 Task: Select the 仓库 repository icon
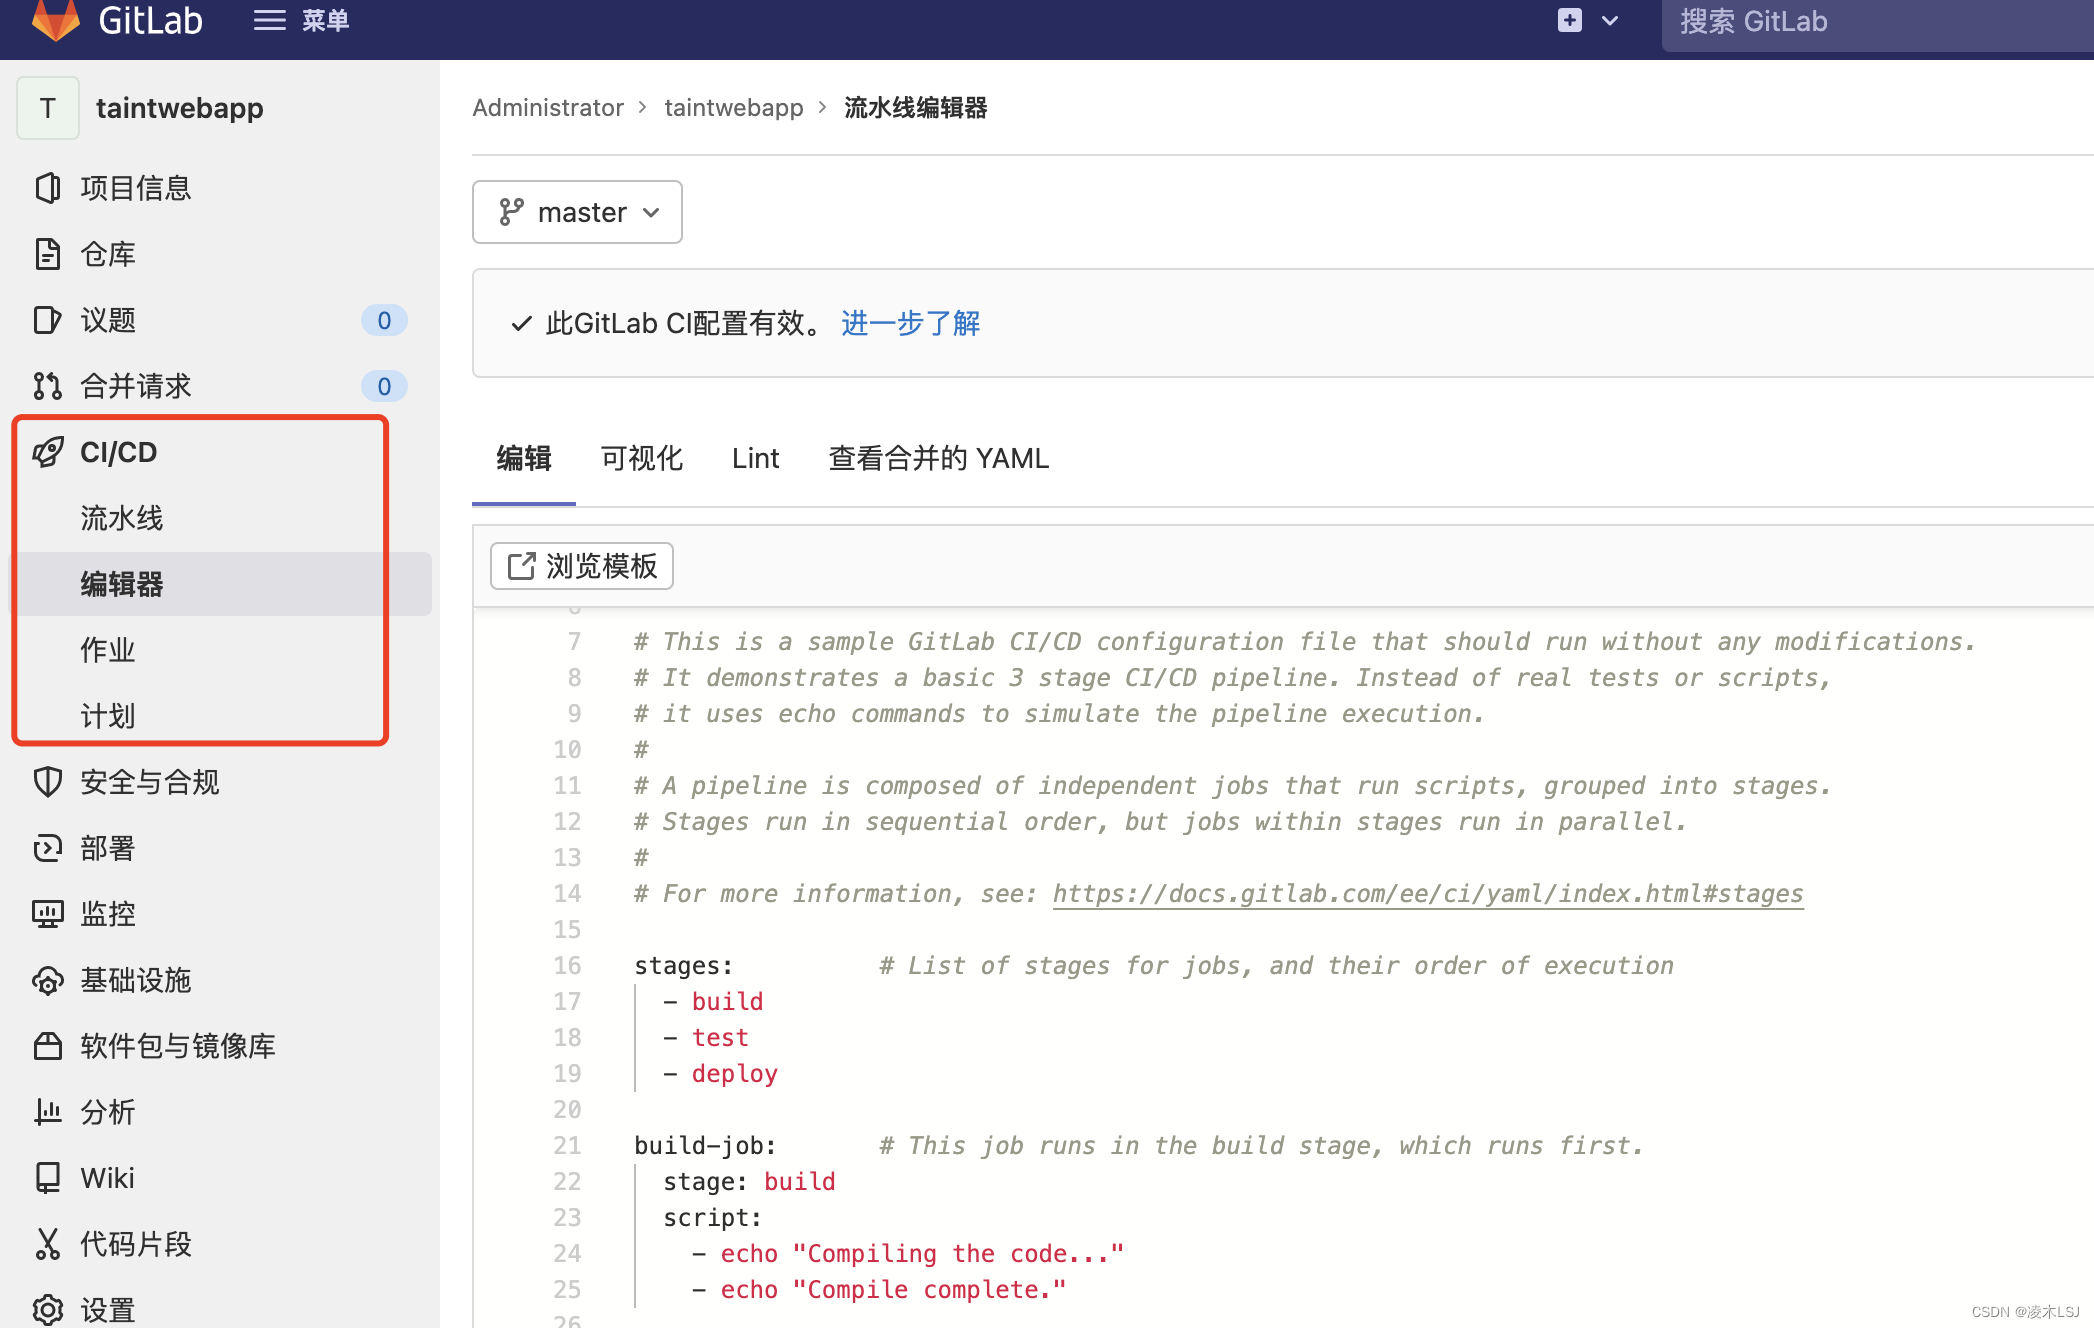coord(107,253)
